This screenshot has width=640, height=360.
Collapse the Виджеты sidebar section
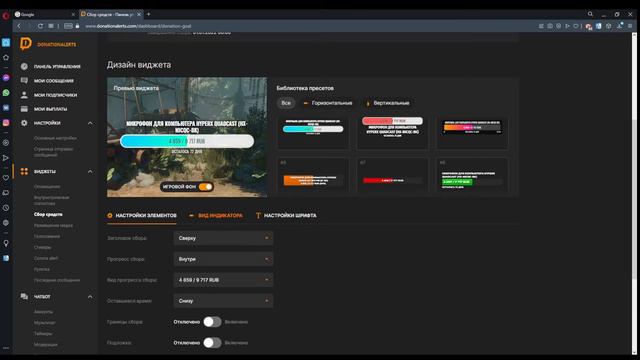[x=90, y=171]
